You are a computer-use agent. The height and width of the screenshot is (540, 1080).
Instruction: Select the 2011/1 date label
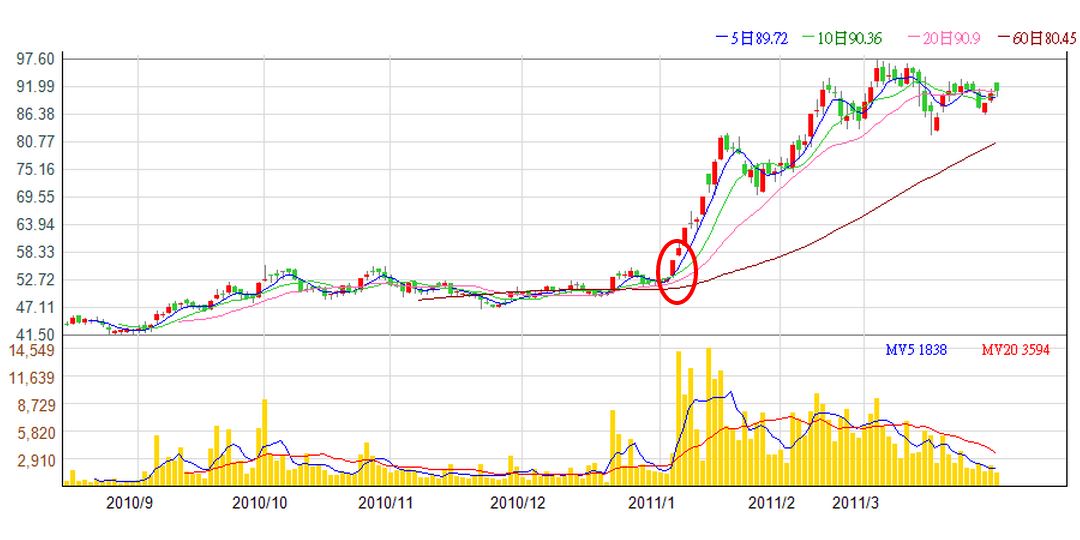pos(652,503)
